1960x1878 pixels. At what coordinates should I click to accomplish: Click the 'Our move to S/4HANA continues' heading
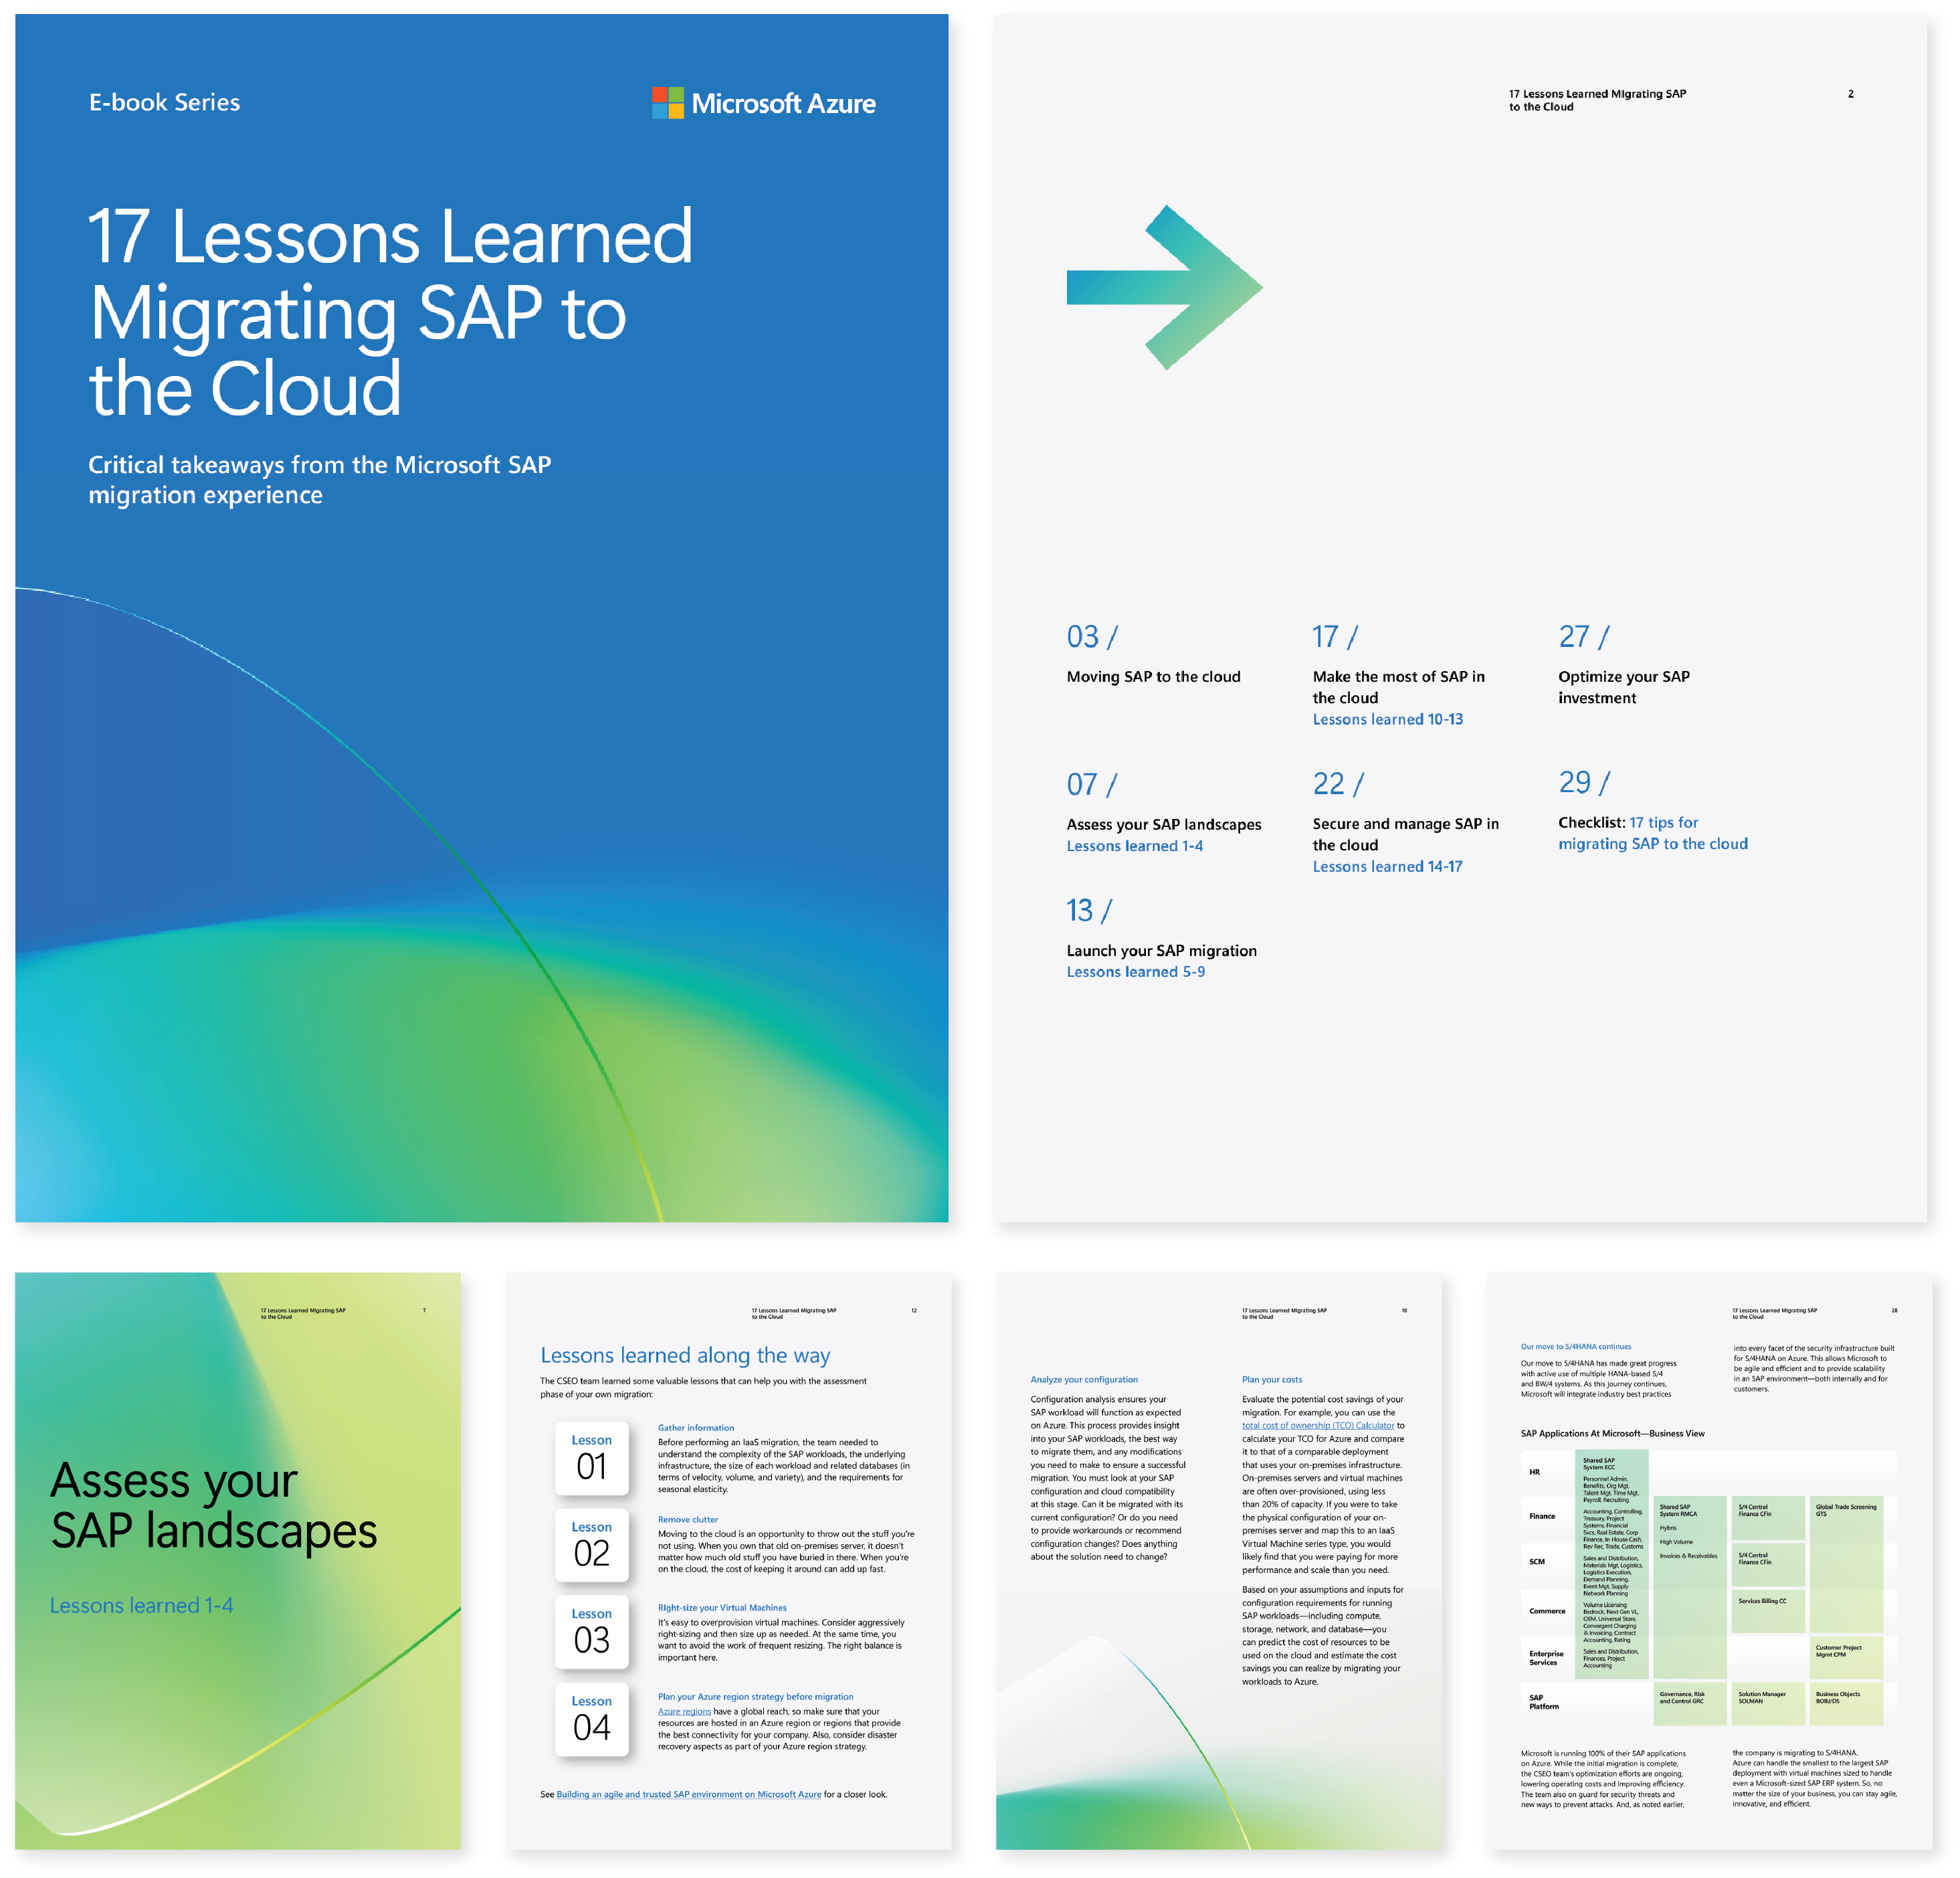coord(1576,1347)
